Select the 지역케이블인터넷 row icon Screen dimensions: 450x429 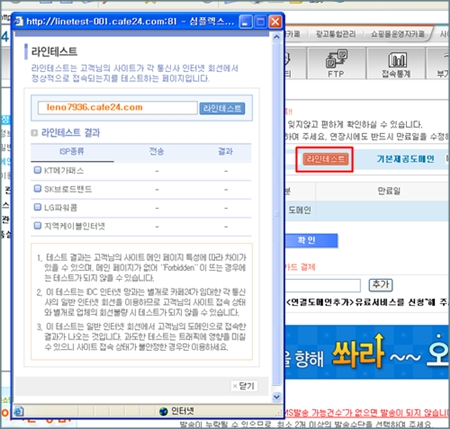pyautogui.click(x=38, y=226)
